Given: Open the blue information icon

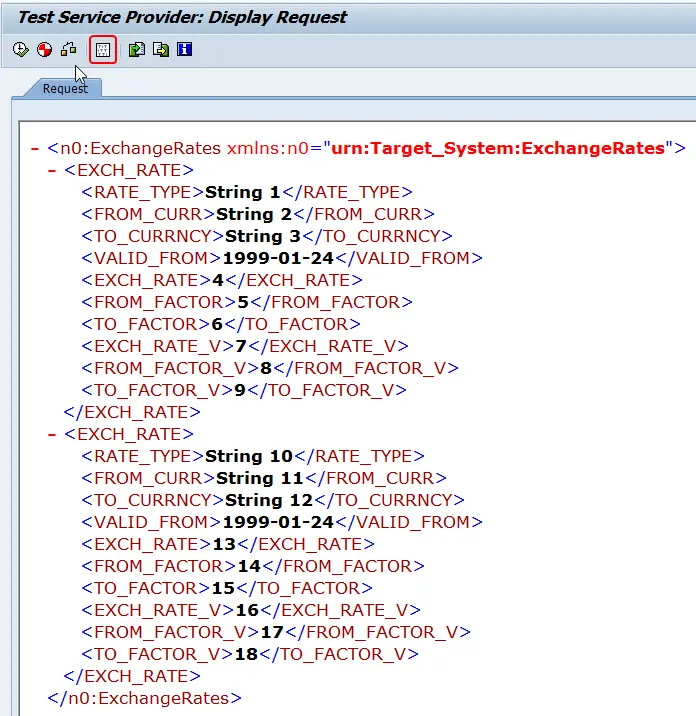Looking at the screenshot, I should 185,49.
